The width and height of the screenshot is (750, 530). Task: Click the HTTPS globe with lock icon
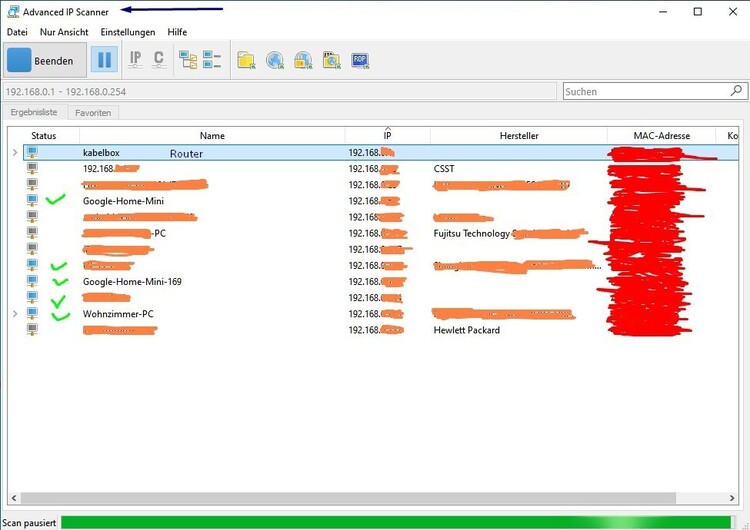click(303, 60)
